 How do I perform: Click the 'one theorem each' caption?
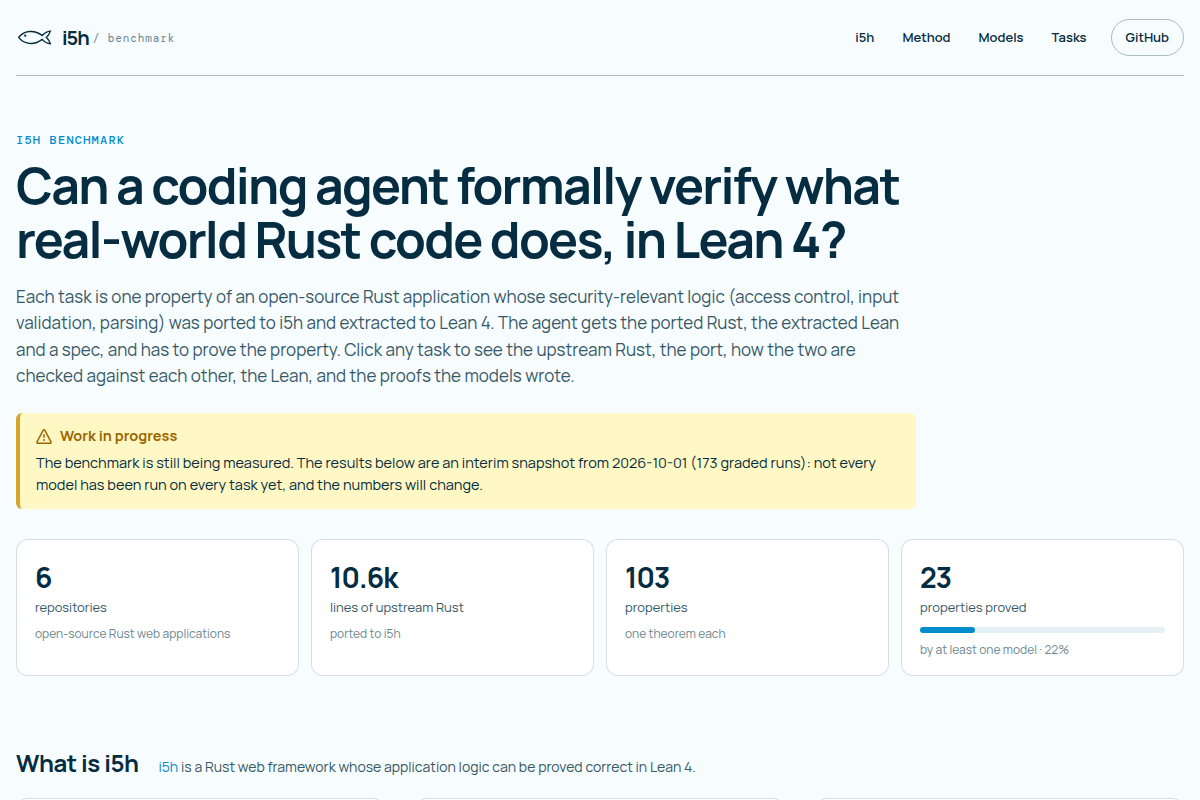coord(675,634)
